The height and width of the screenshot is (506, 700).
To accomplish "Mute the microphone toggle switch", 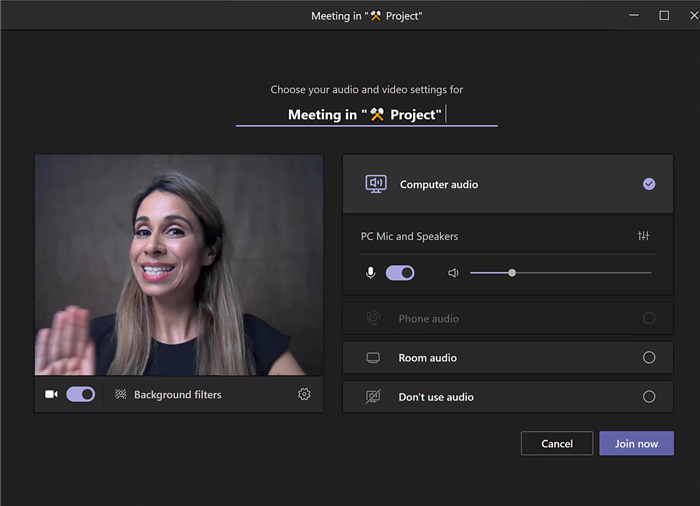I will (400, 272).
